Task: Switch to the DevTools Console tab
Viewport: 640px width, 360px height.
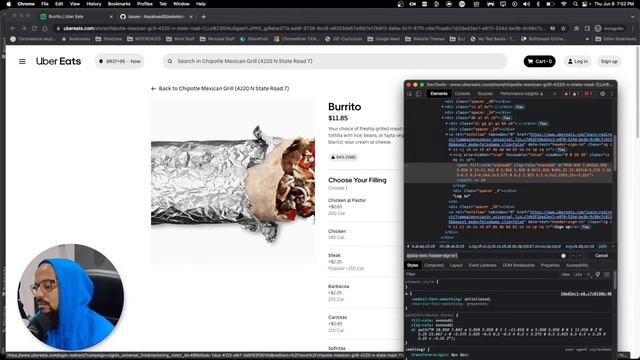Action: (x=462, y=94)
